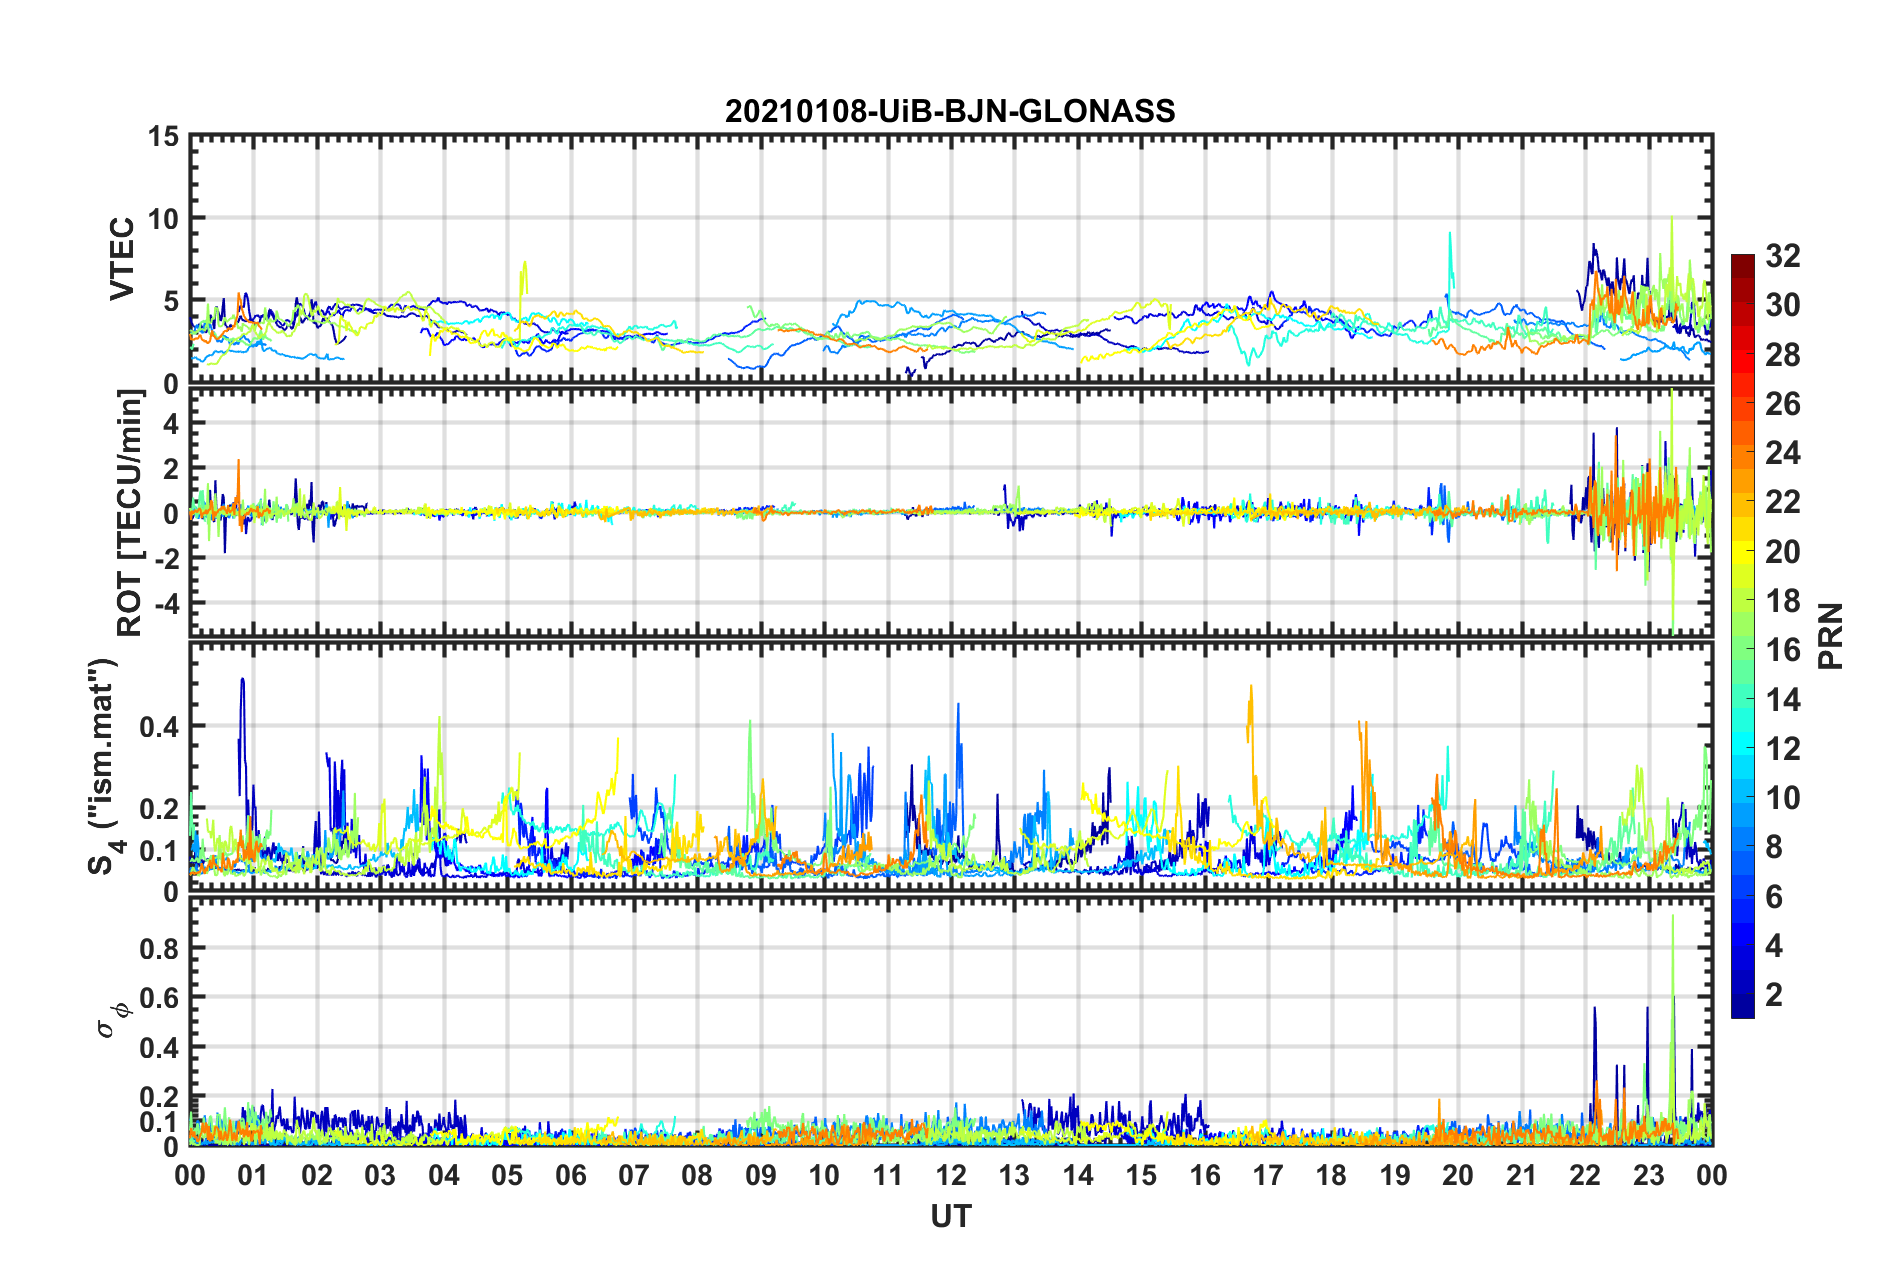
Task: Click the "ROT [TECU/min]" axis label
Action: [x=130, y=513]
